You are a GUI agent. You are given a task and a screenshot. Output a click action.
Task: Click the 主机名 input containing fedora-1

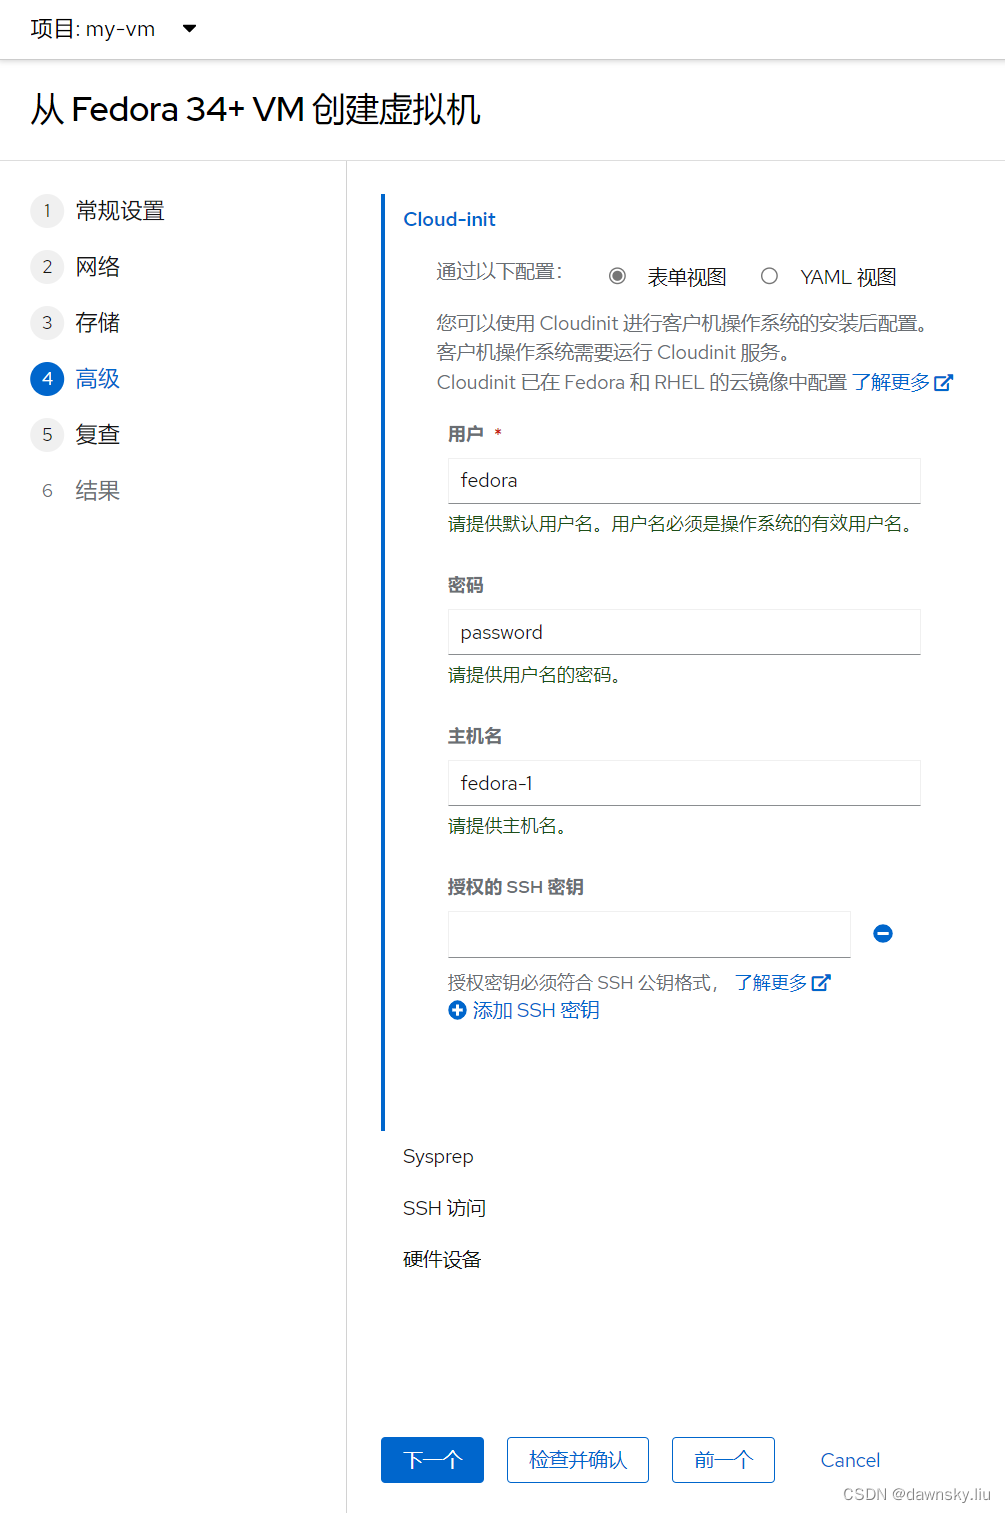point(683,783)
